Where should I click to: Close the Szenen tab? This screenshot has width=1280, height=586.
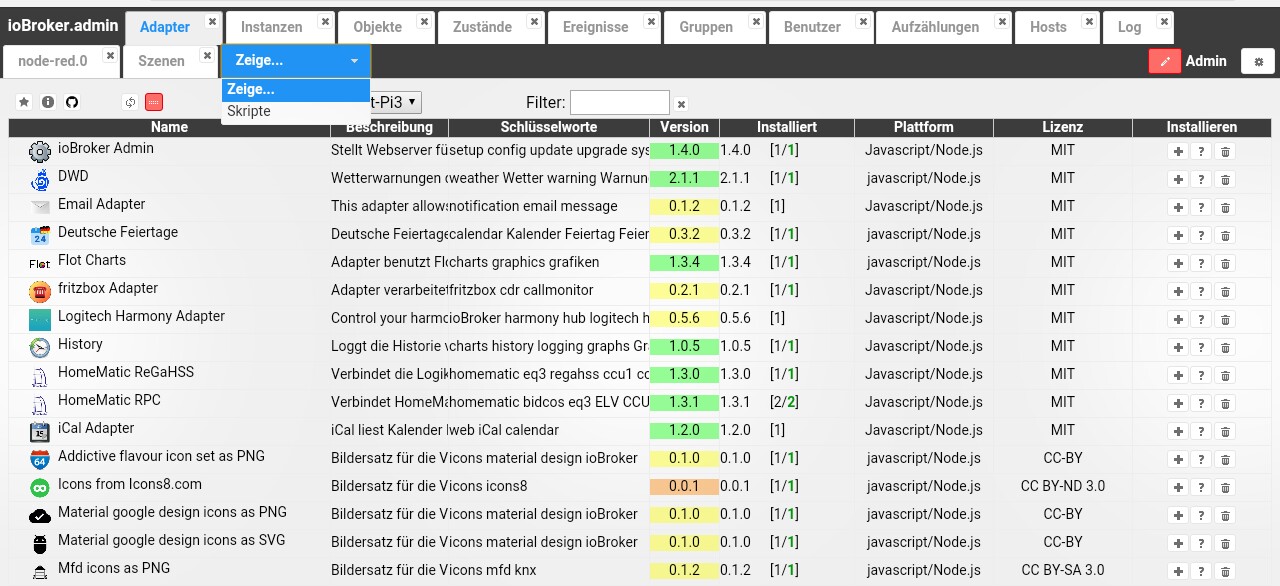pyautogui.click(x=207, y=55)
